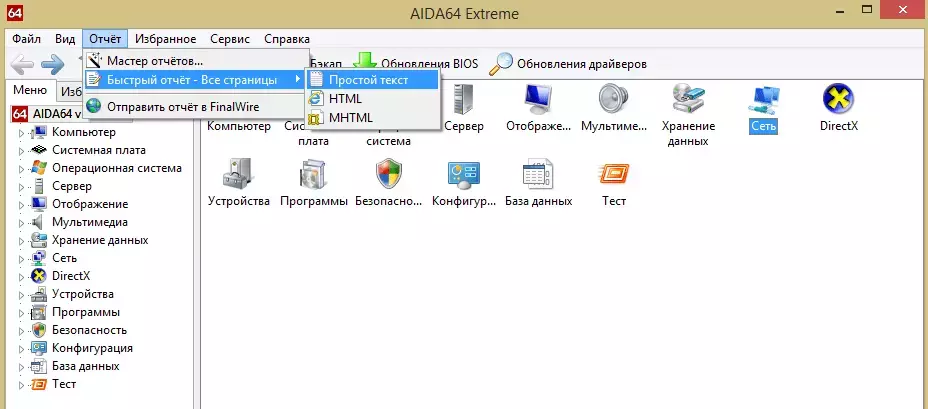Screen dimensions: 928x409
Task: Expand Операционная система tree node
Action: (x=21, y=169)
